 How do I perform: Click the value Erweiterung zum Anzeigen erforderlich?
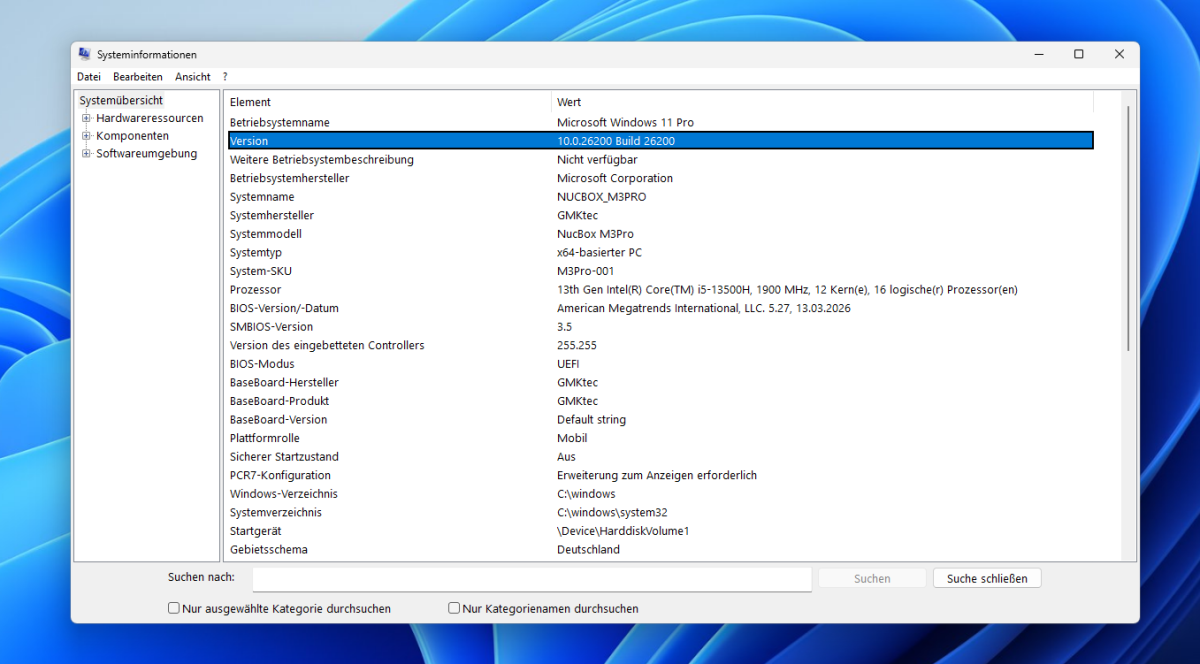click(657, 475)
